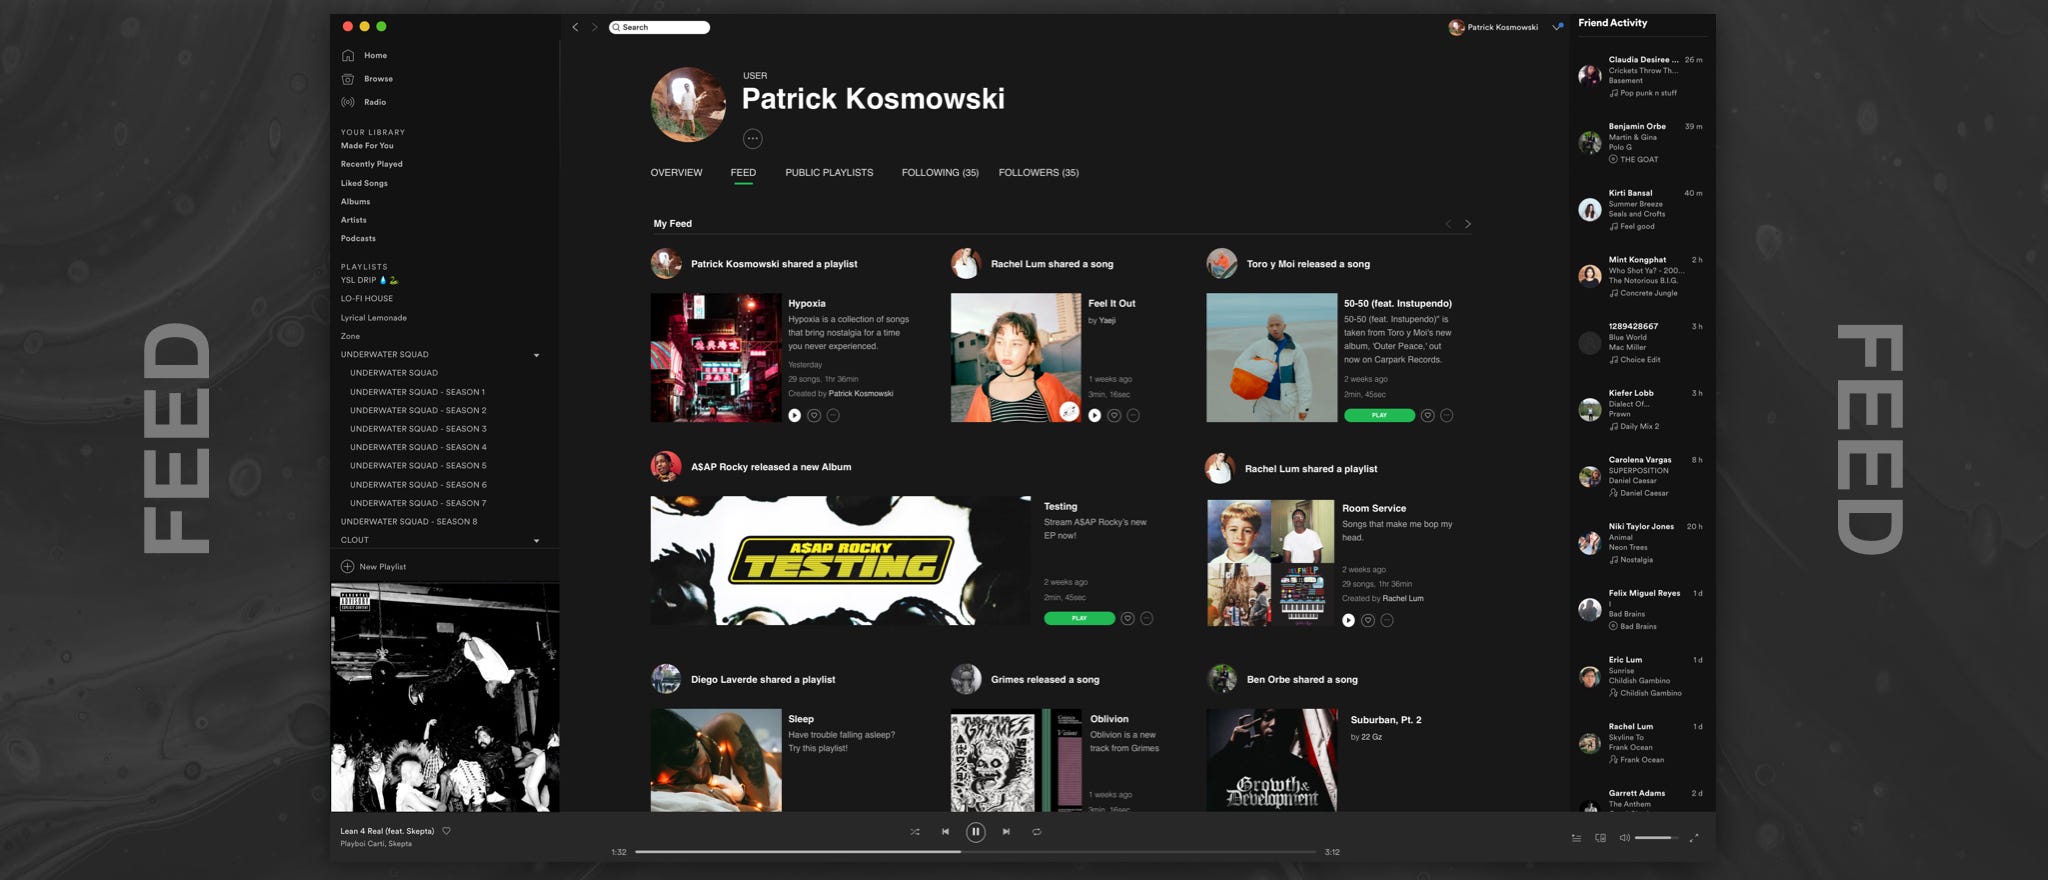
Task: Like the current song Lean 4 Real
Action: point(446,830)
